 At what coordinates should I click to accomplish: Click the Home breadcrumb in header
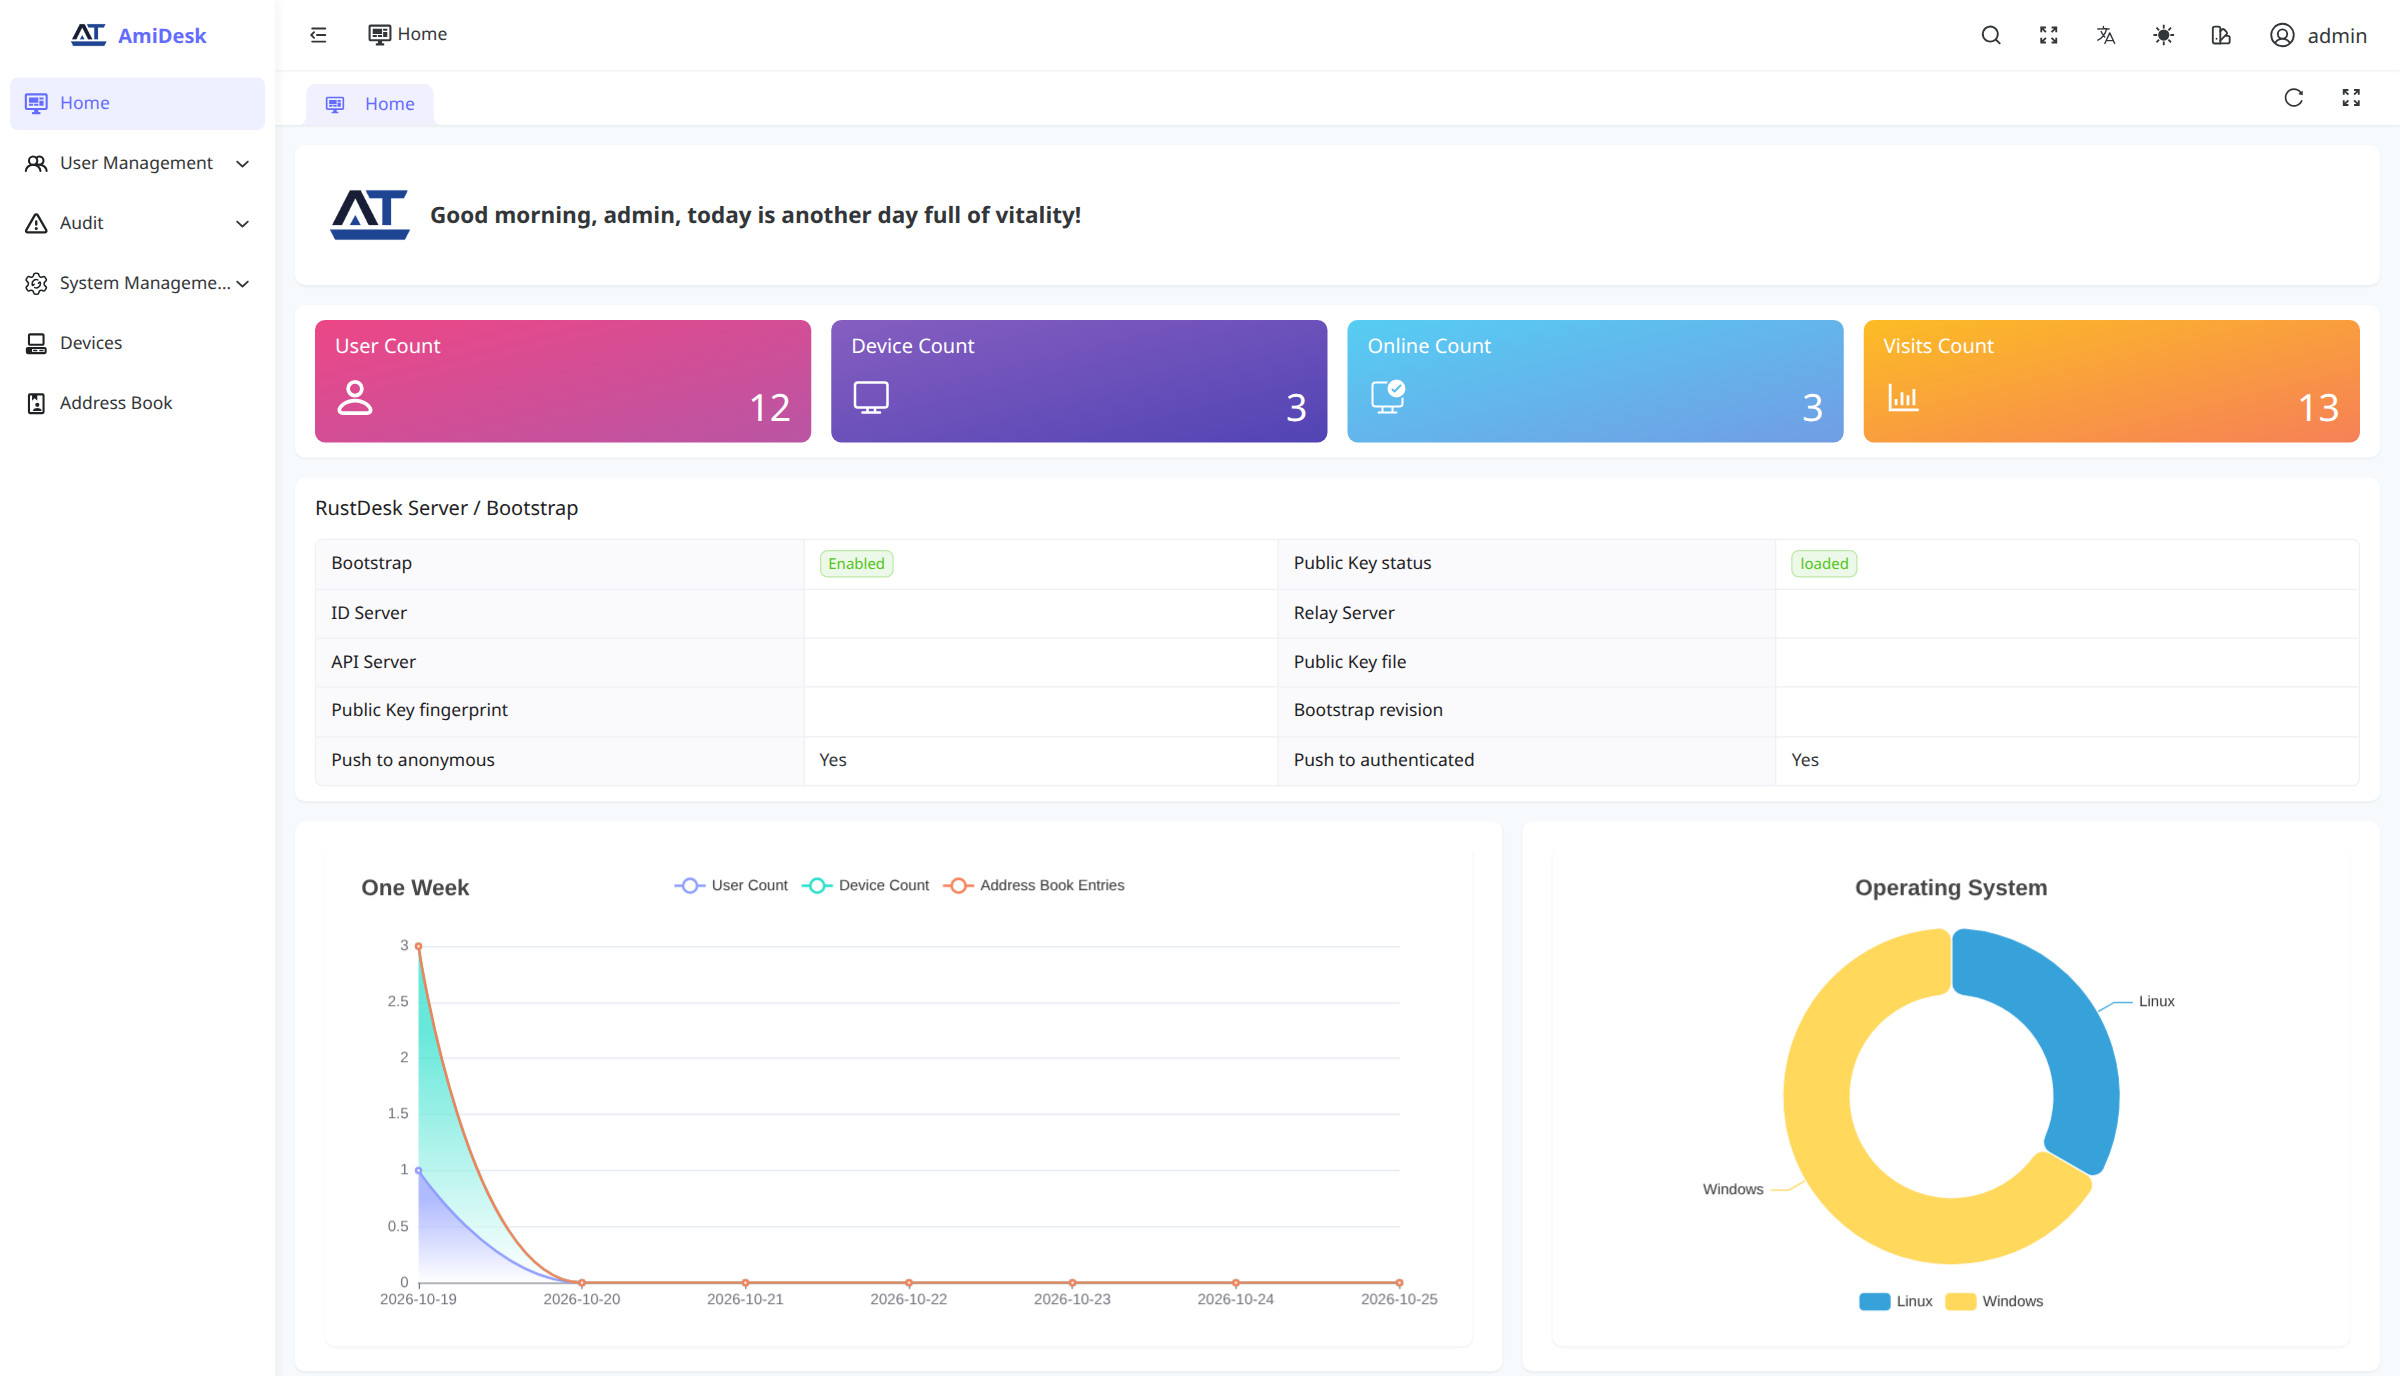tap(407, 34)
